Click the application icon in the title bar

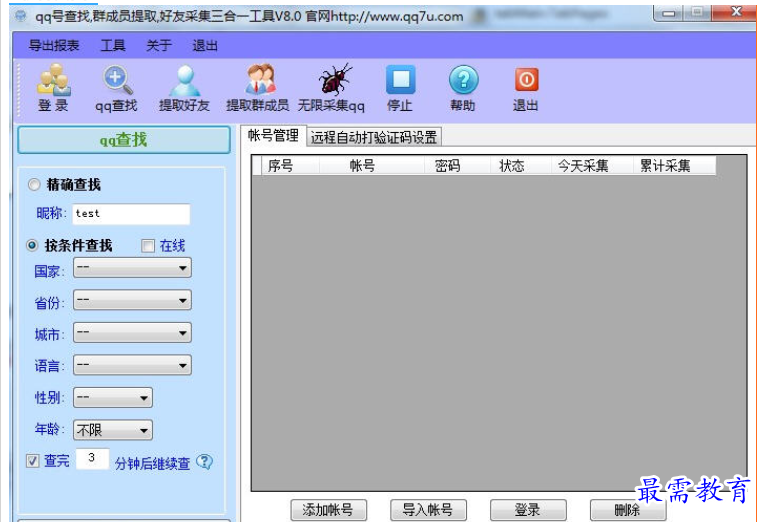tap(20, 16)
